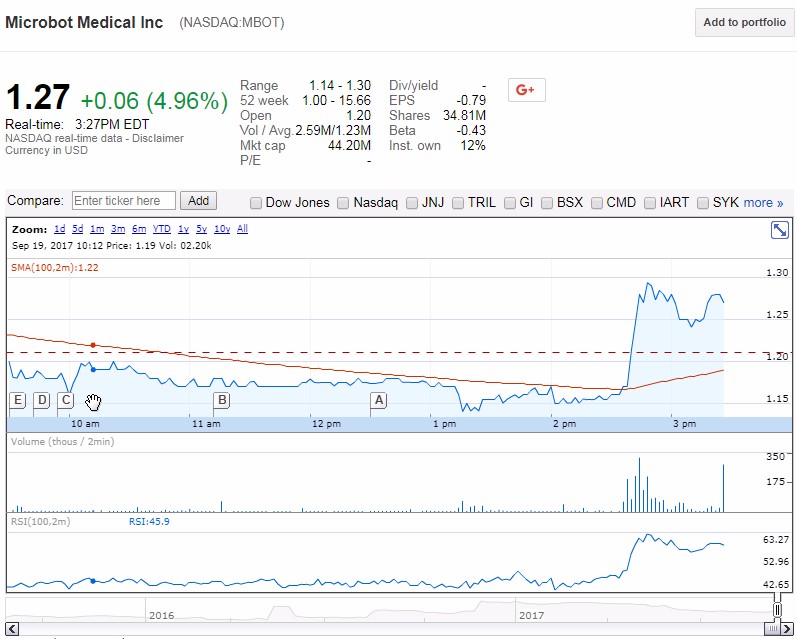Zoom chart to 1d
The width and height of the screenshot is (797, 639).
click(59, 229)
